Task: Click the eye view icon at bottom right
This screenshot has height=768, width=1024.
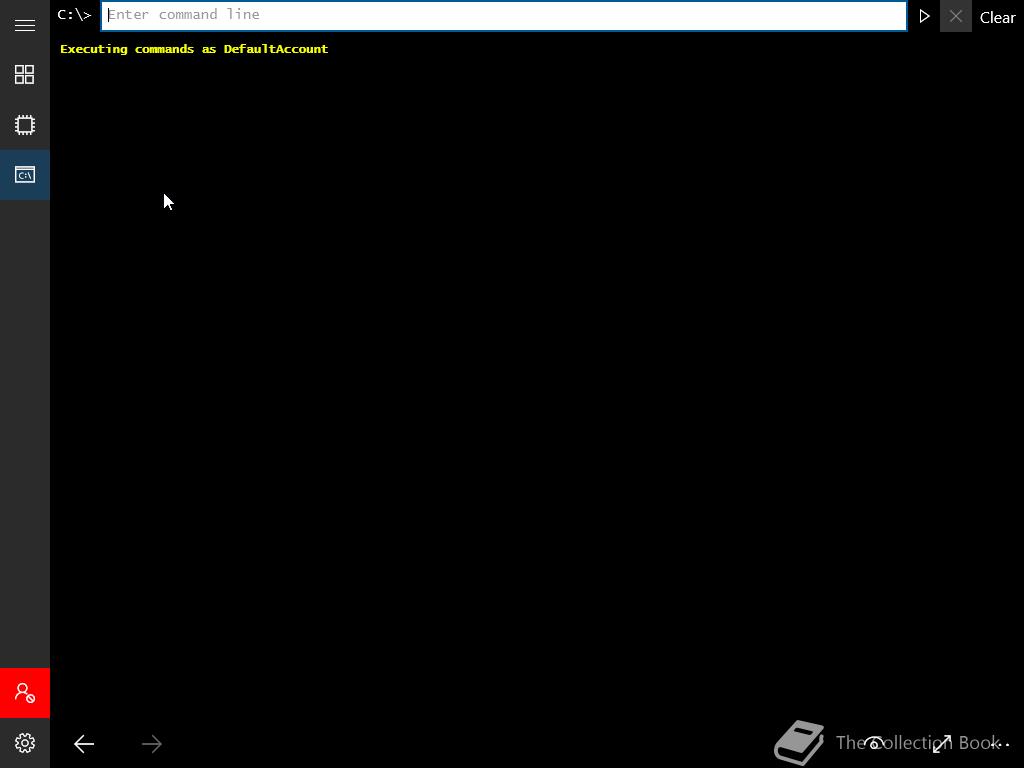Action: coord(875,743)
